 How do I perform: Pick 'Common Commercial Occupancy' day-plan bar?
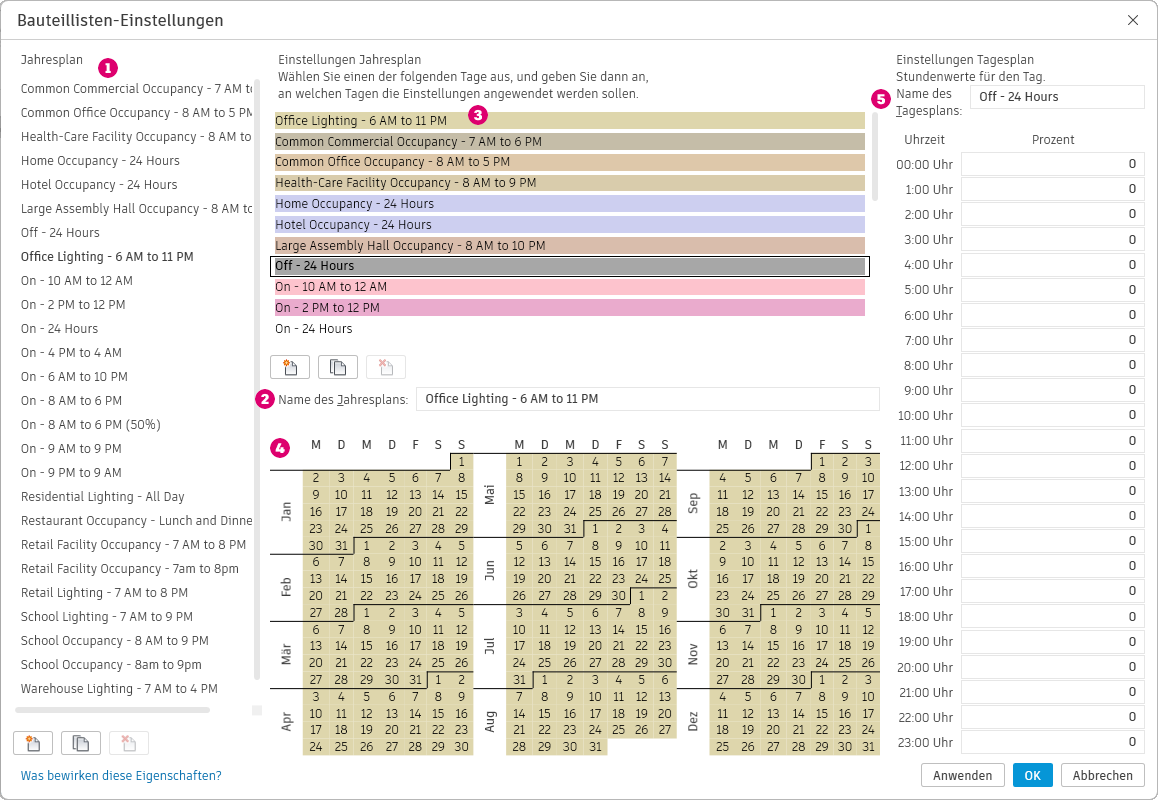point(569,141)
